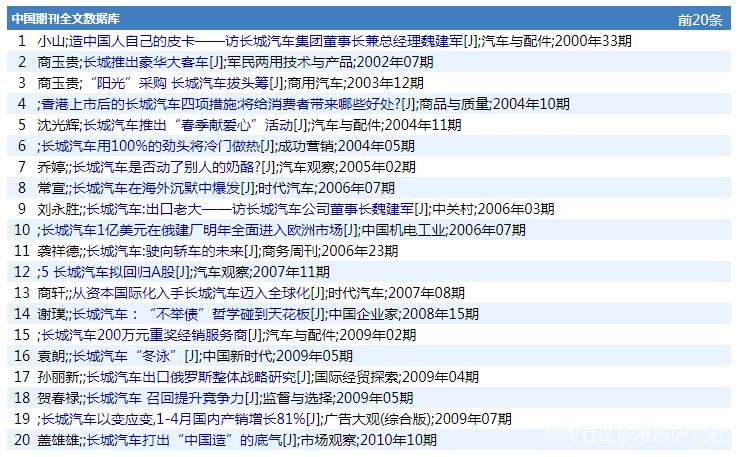Click author 乔婷 in row 7
Screen dimensions: 739x457
pos(51,167)
